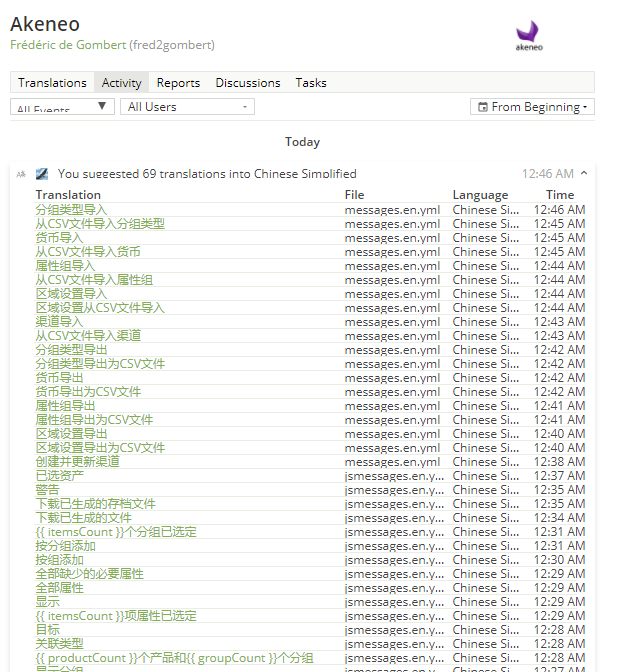The width and height of the screenshot is (617, 672).
Task: Click Chinese Si... in the 警告 row
Action: pos(485,490)
